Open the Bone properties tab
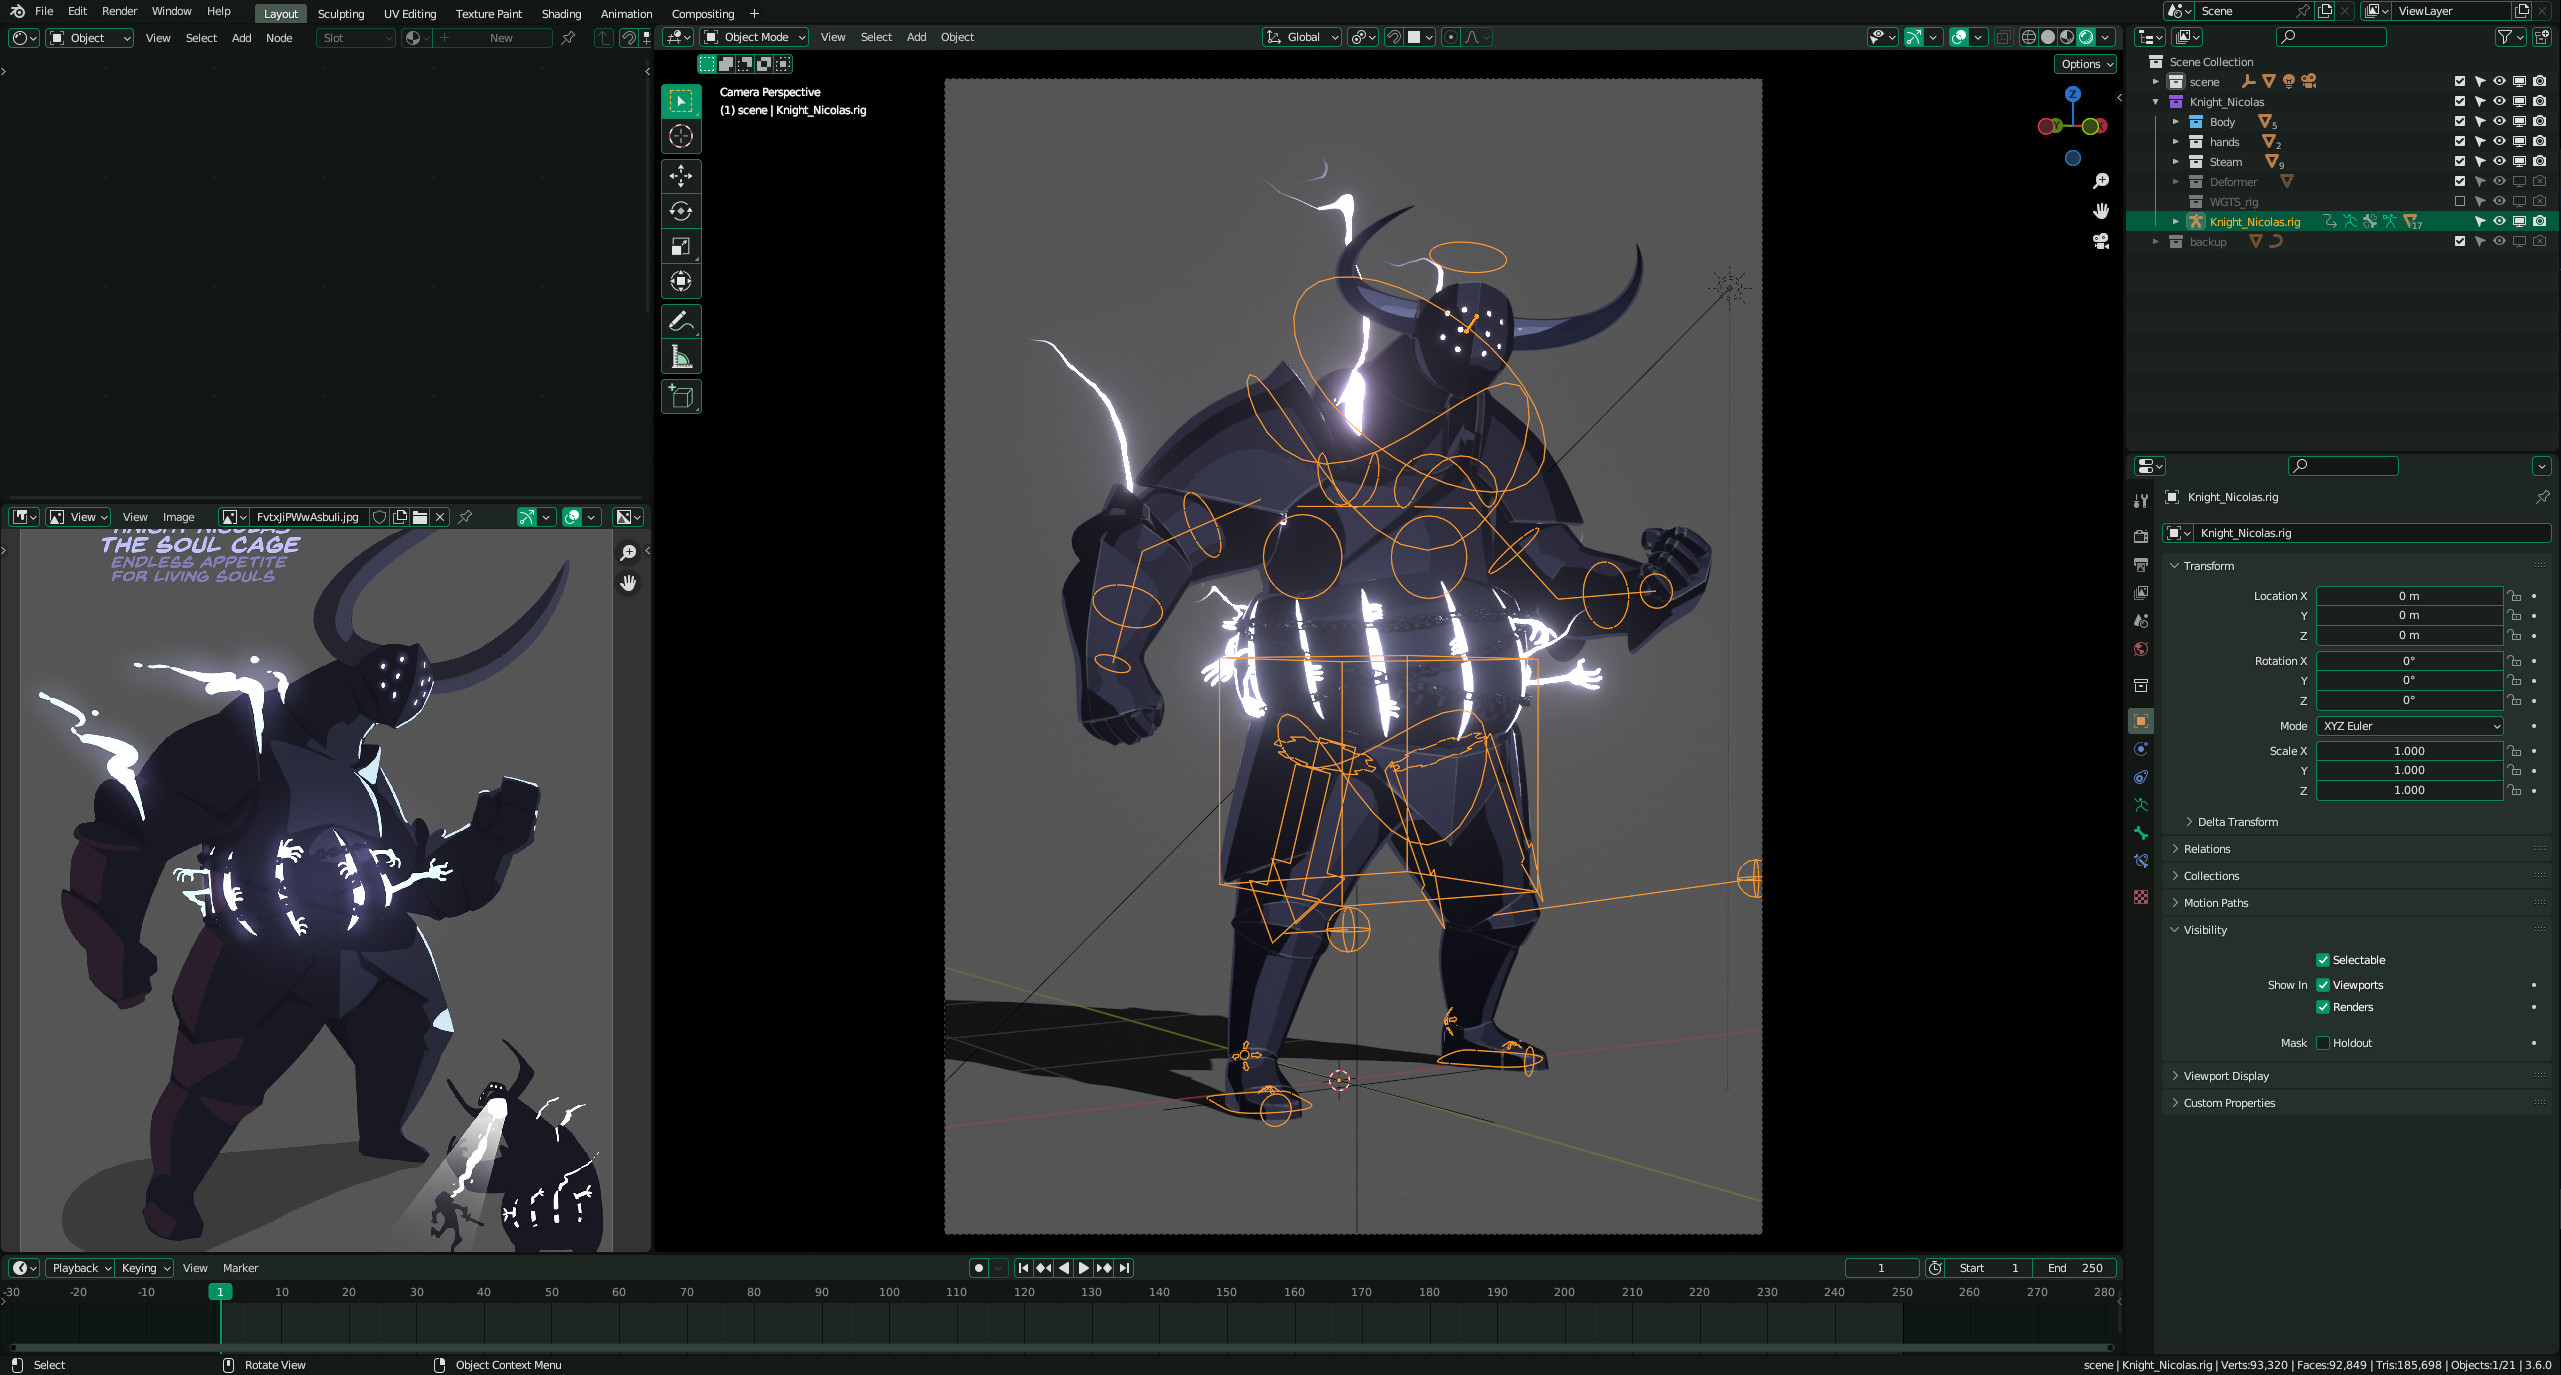The image size is (2561, 1375). (2141, 833)
